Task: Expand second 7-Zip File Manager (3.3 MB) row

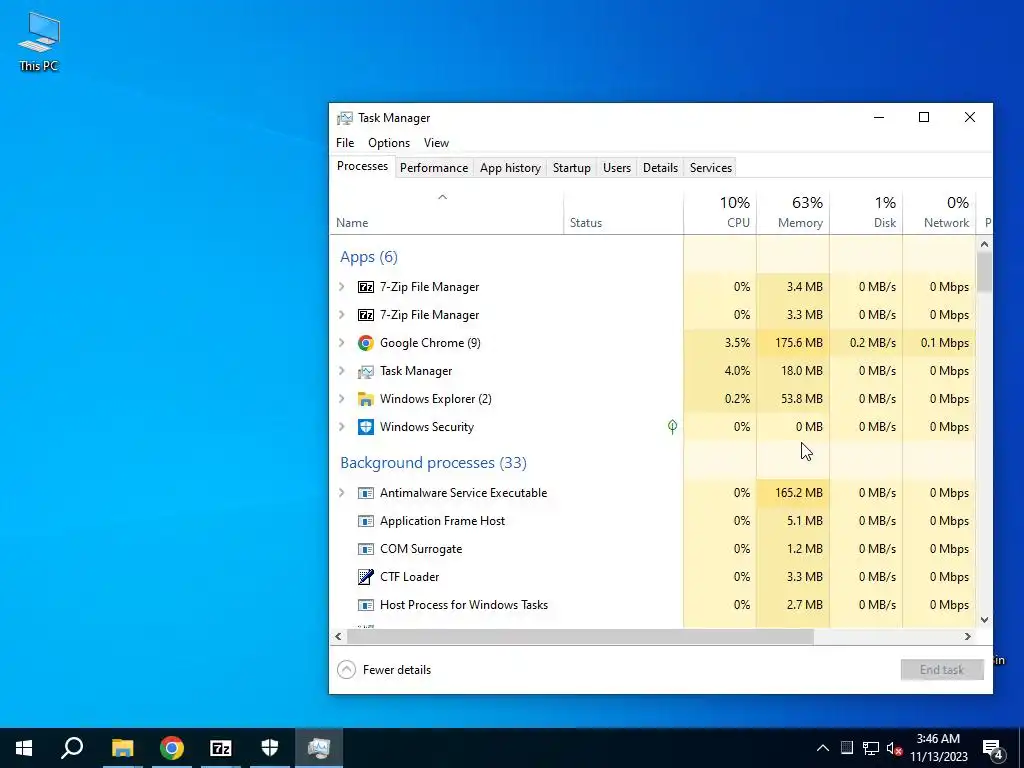Action: (342, 315)
